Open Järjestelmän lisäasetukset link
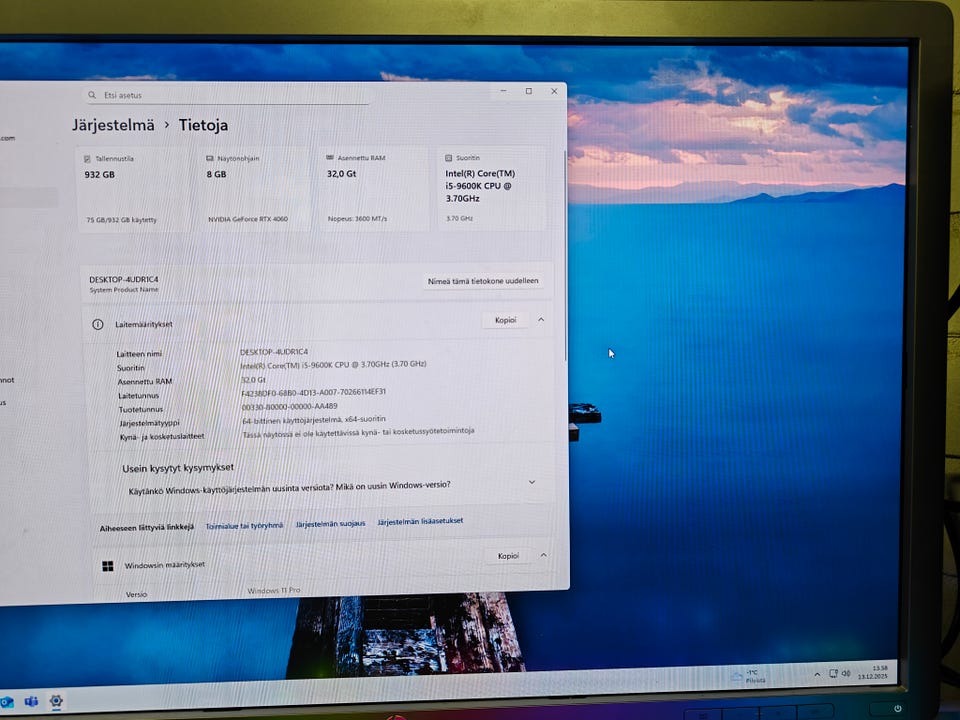The width and height of the screenshot is (960, 720). (x=421, y=521)
